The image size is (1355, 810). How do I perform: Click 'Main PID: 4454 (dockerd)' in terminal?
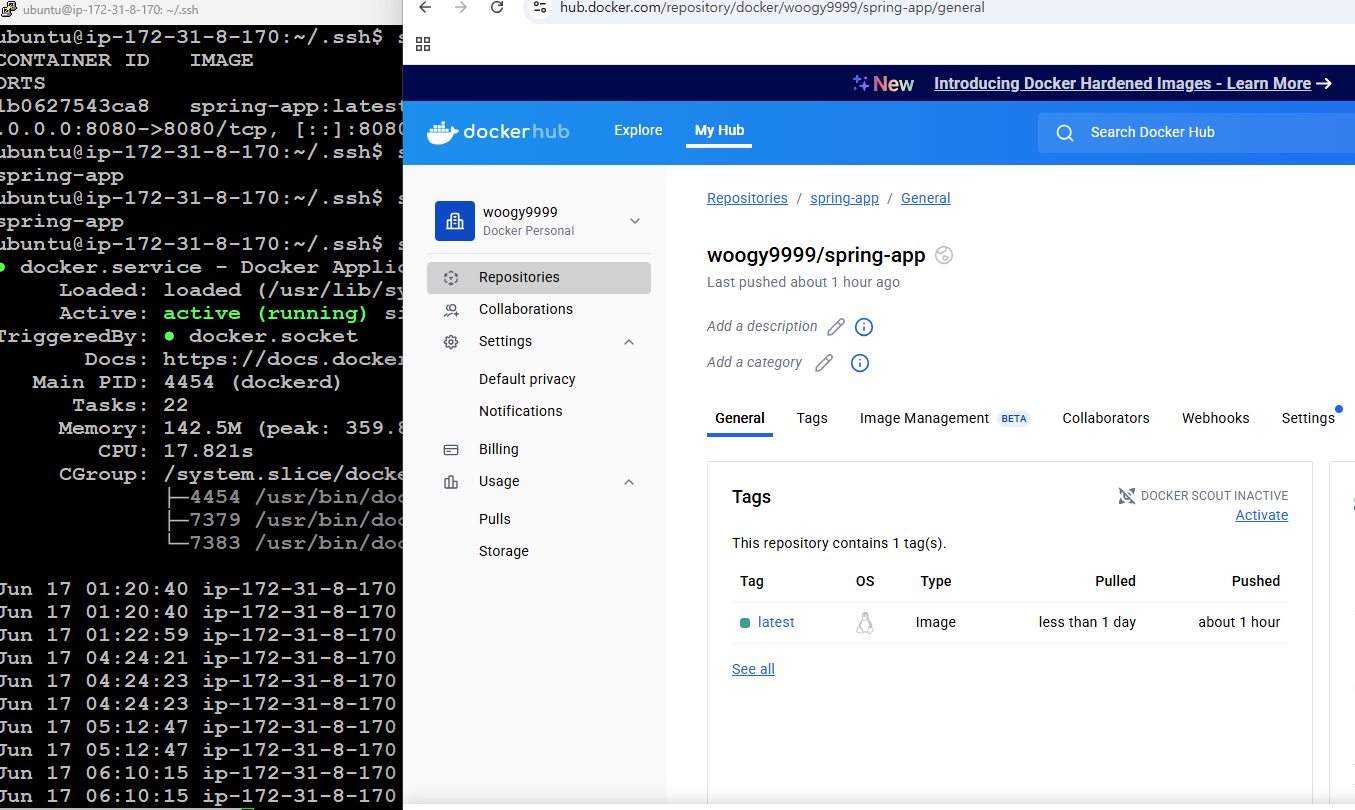click(187, 382)
